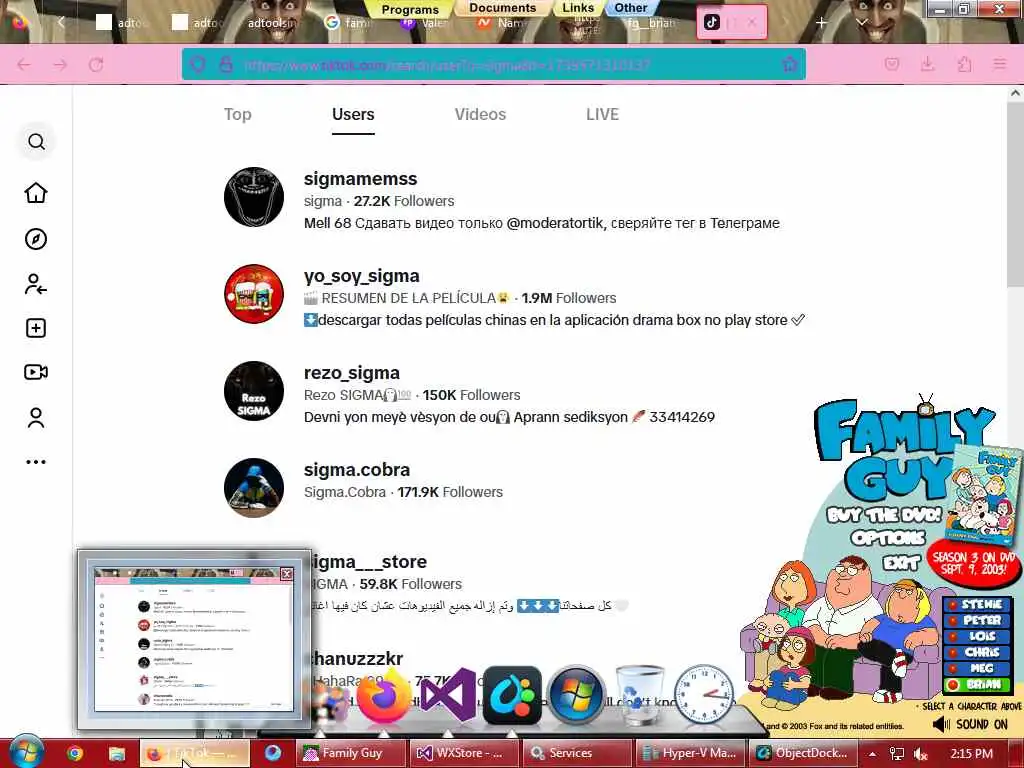Image resolution: width=1024 pixels, height=768 pixels.
Task: Open the Firefox hamburger menu
Action: [999, 64]
